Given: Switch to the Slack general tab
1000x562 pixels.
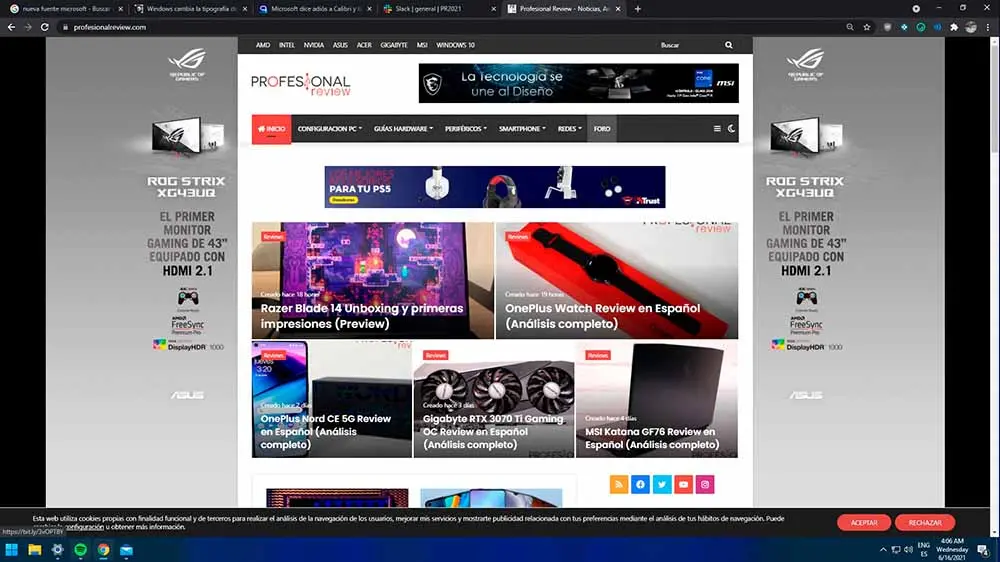Looking at the screenshot, I should [x=439, y=9].
